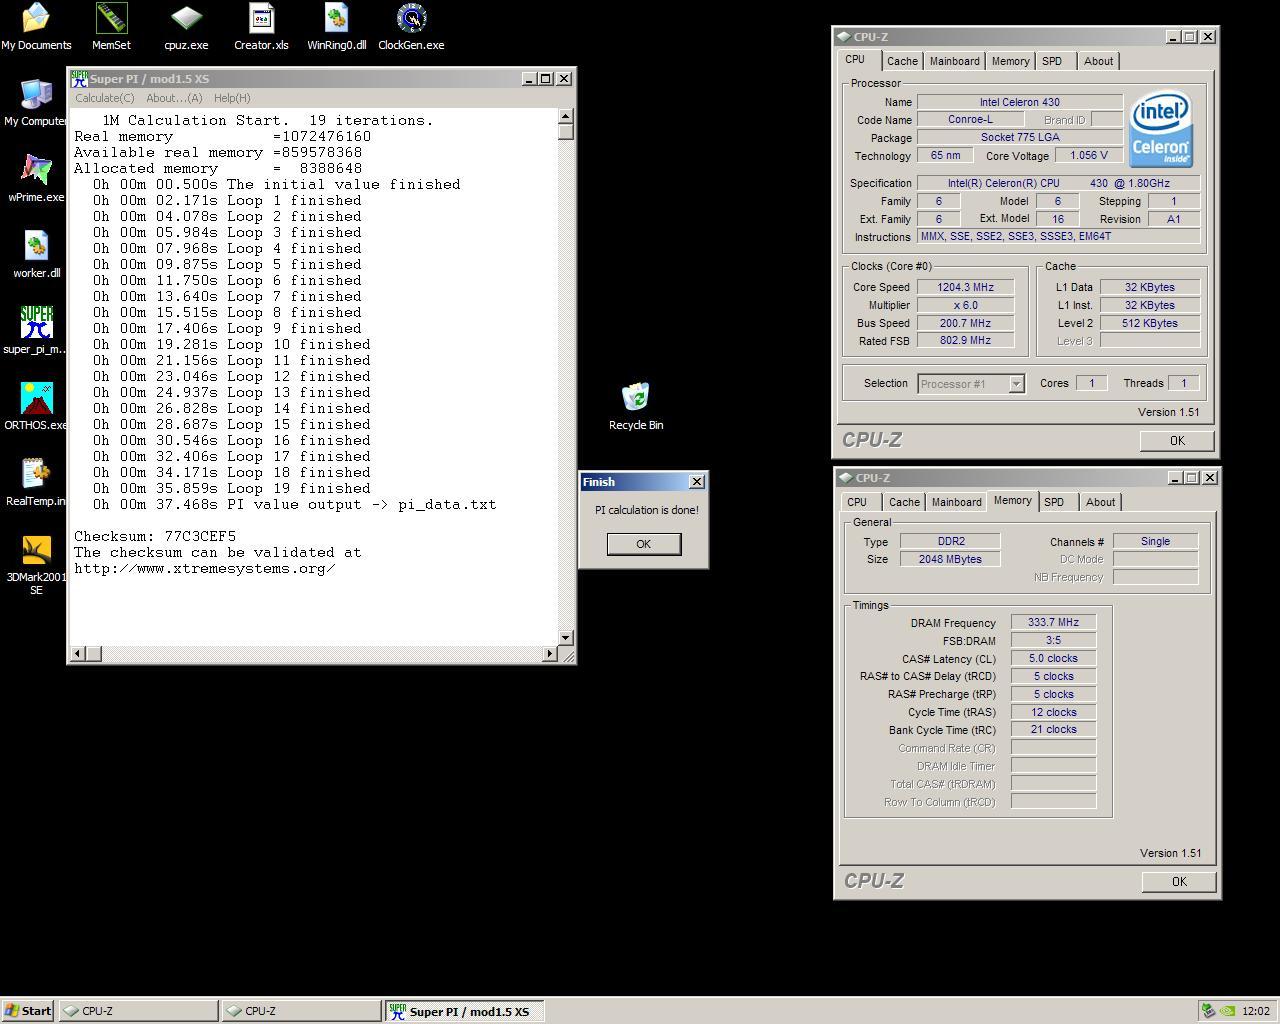This screenshot has height=1024, width=1280.
Task: Open SPD tab in bottom CPU-Z
Action: click(1054, 502)
